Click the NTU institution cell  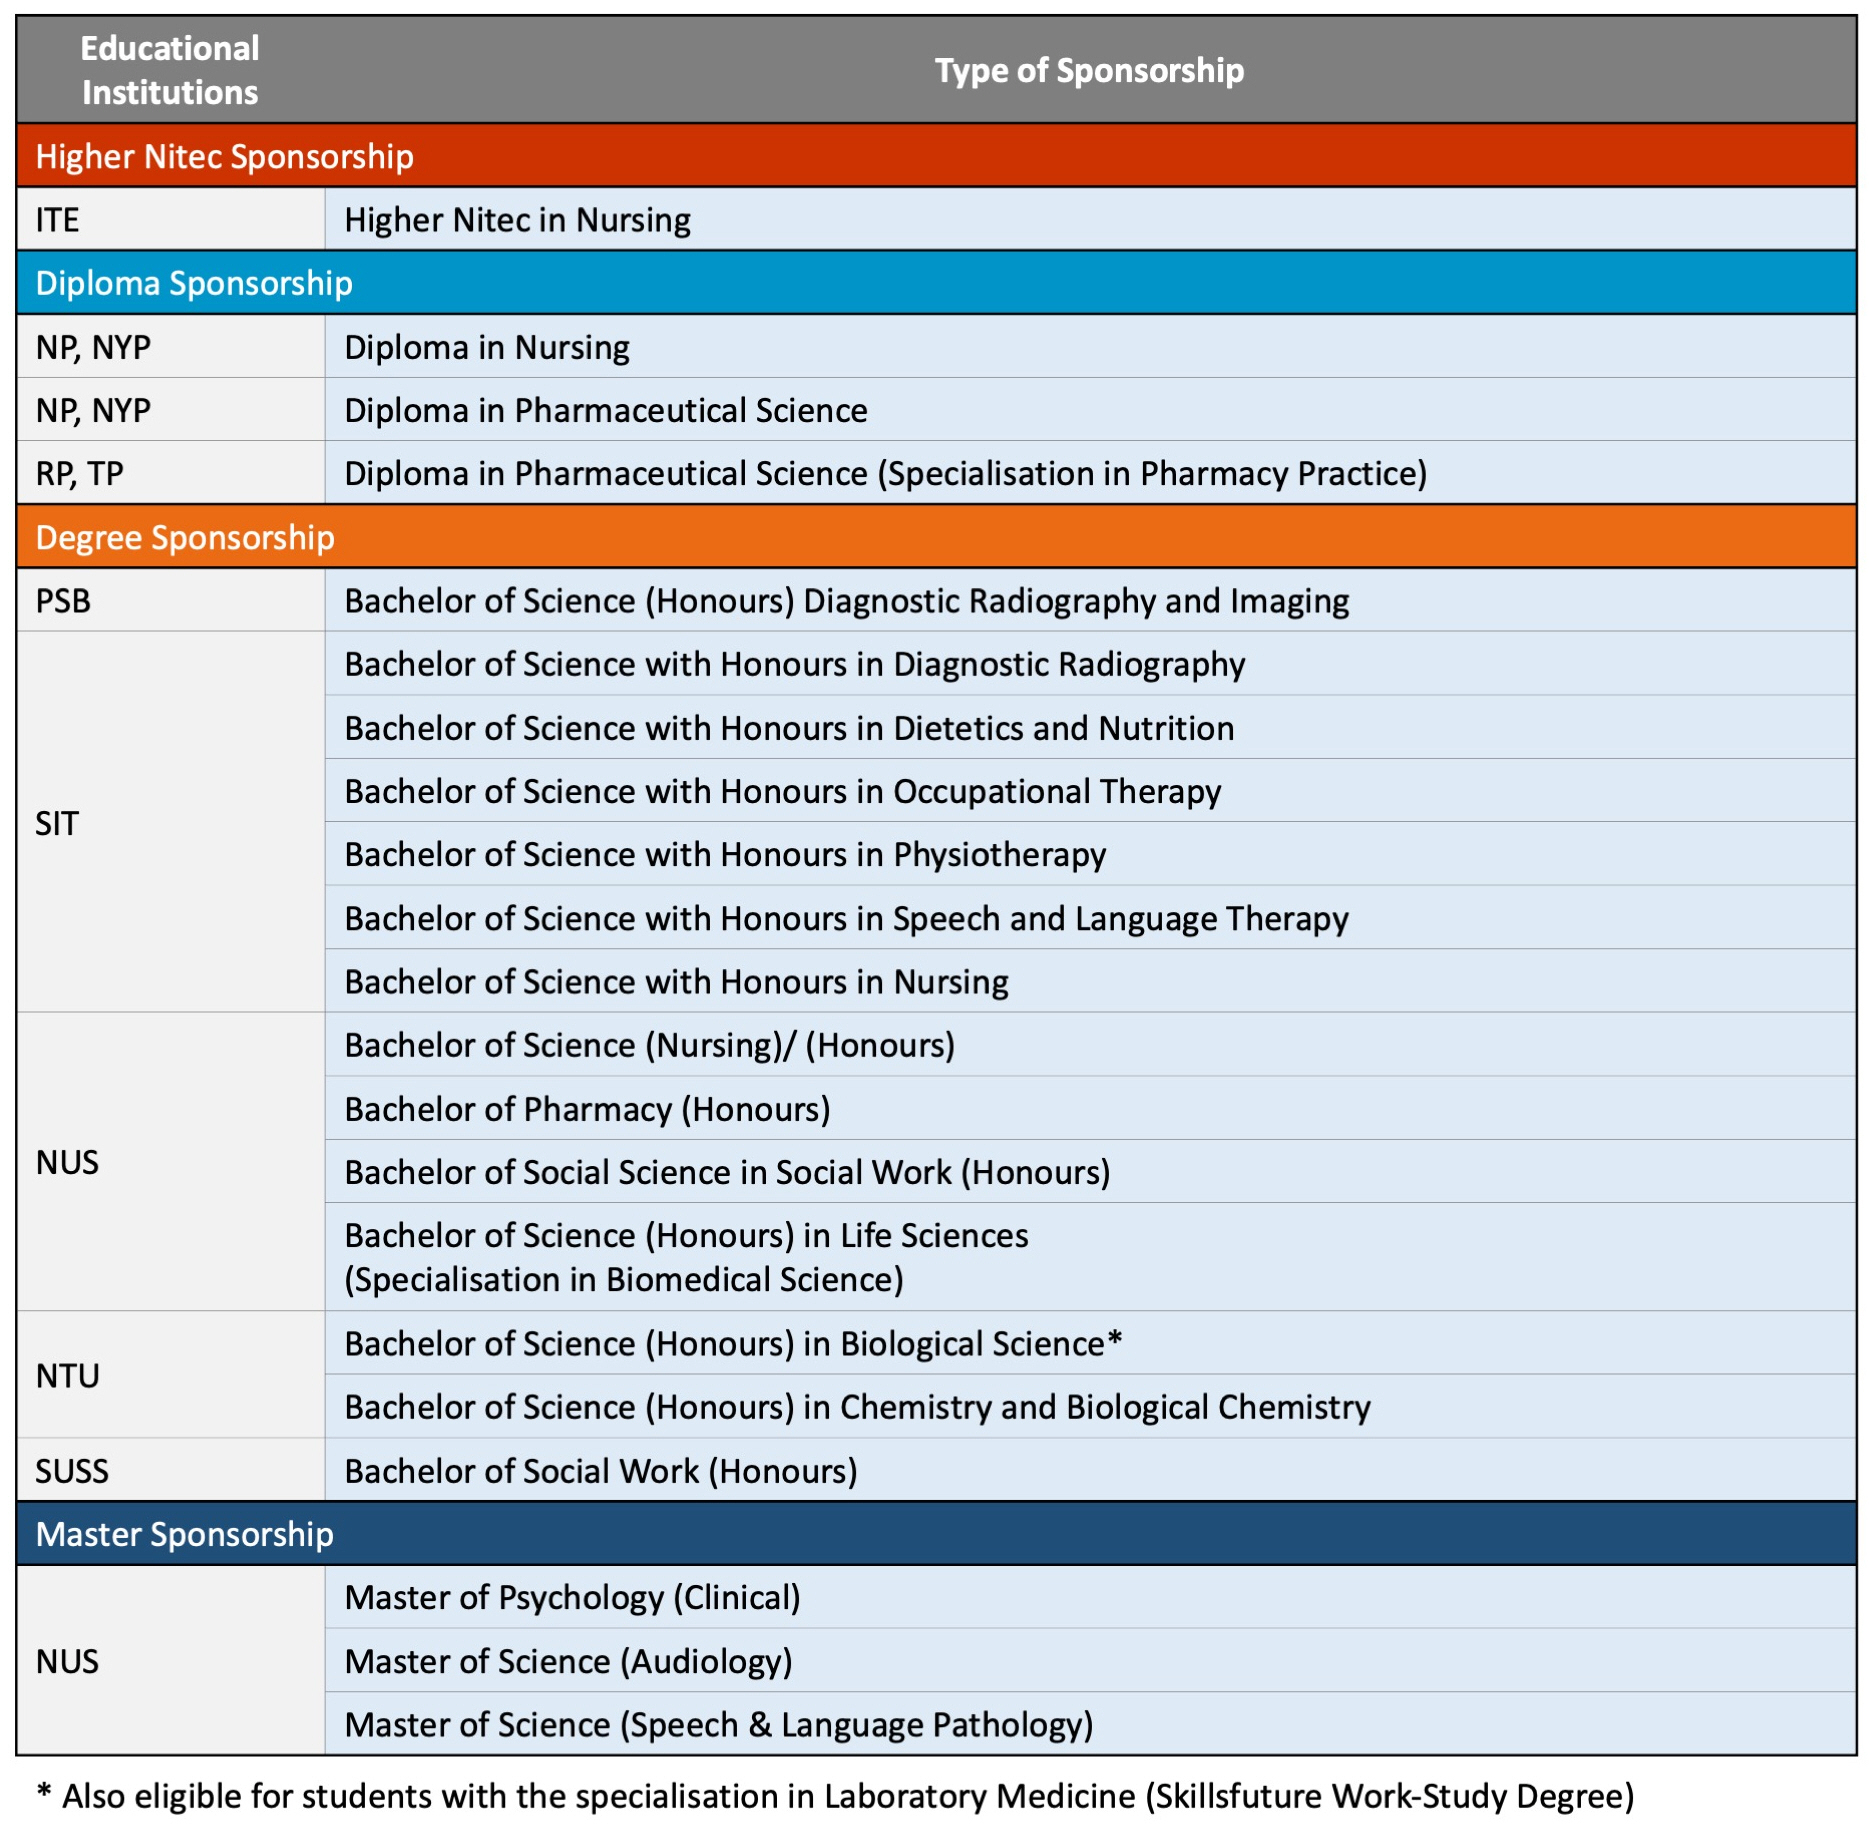click(67, 1376)
